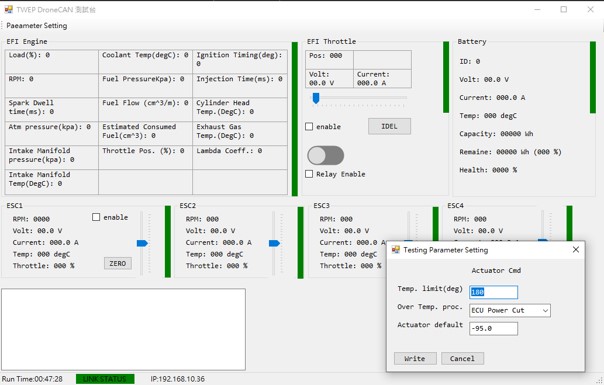Viewport: 604px width, 385px height.
Task: Click the Testing Parameter Setting dialog icon
Action: [x=396, y=250]
